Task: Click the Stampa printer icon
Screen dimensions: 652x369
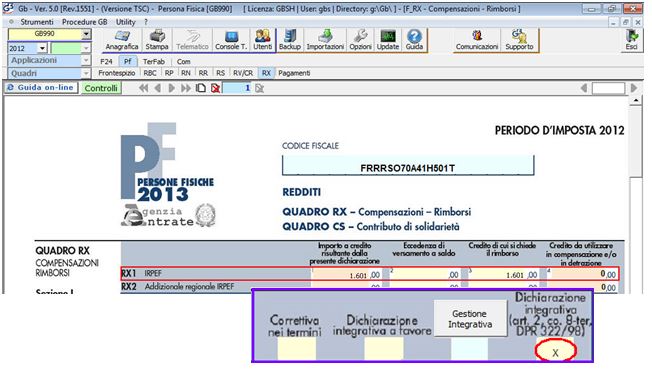Action: click(x=157, y=40)
